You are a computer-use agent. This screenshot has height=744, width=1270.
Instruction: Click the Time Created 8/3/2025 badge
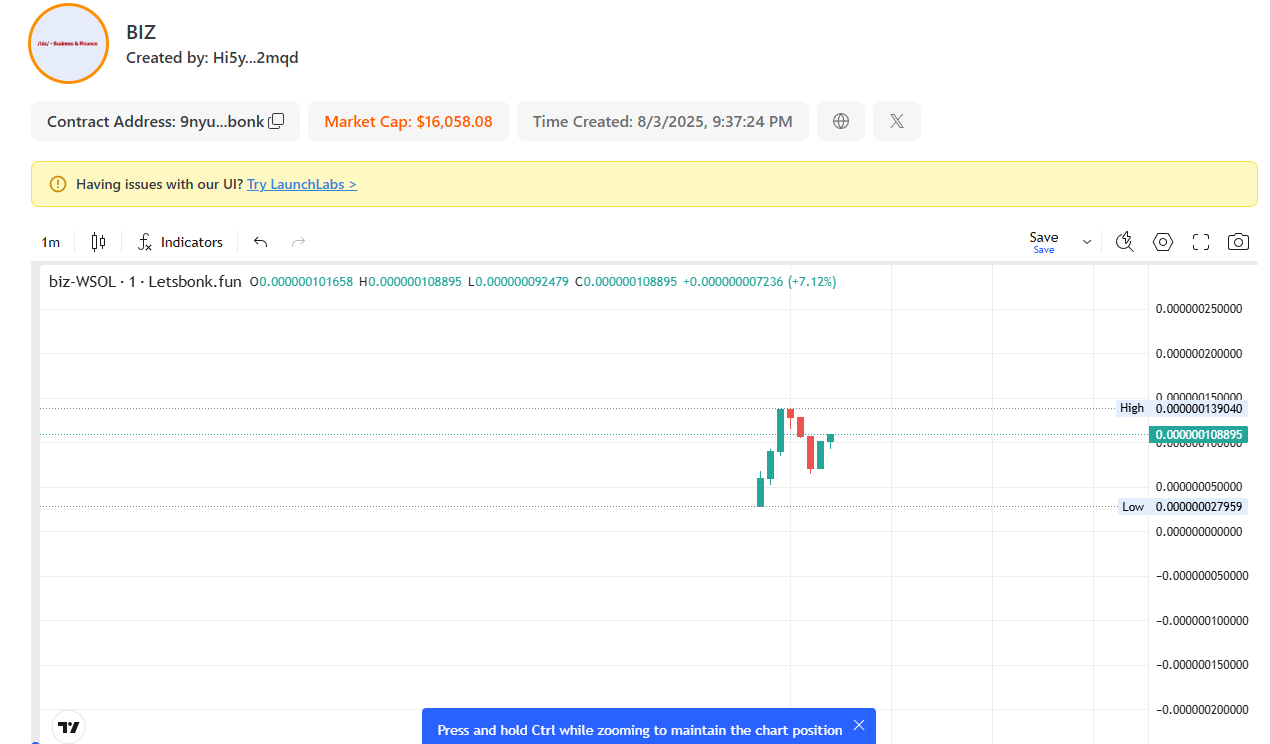click(663, 121)
